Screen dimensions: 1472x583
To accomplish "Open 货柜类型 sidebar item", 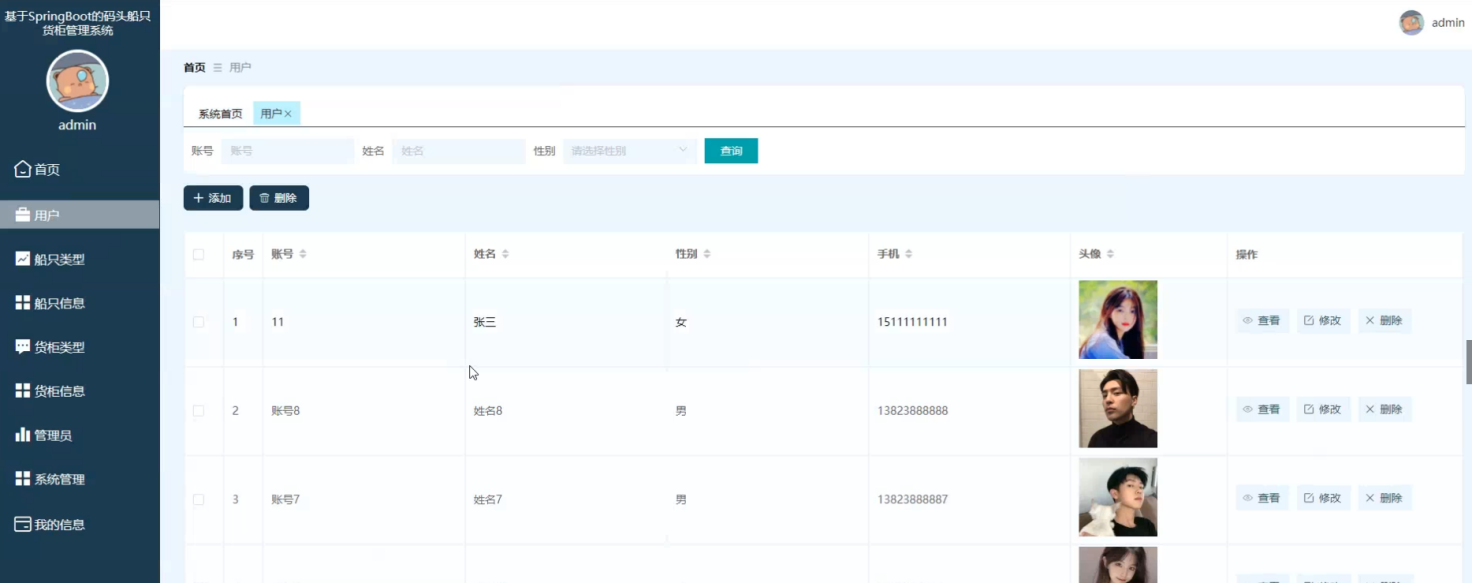I will pos(80,347).
